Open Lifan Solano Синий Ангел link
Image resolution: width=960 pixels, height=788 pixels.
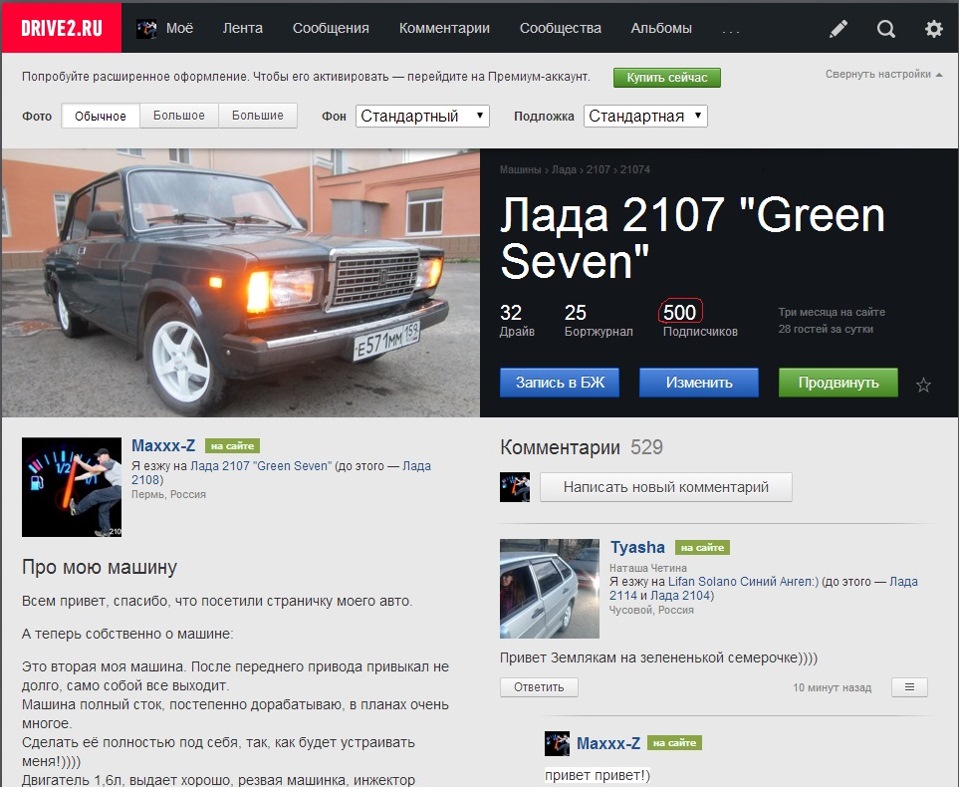click(743, 582)
